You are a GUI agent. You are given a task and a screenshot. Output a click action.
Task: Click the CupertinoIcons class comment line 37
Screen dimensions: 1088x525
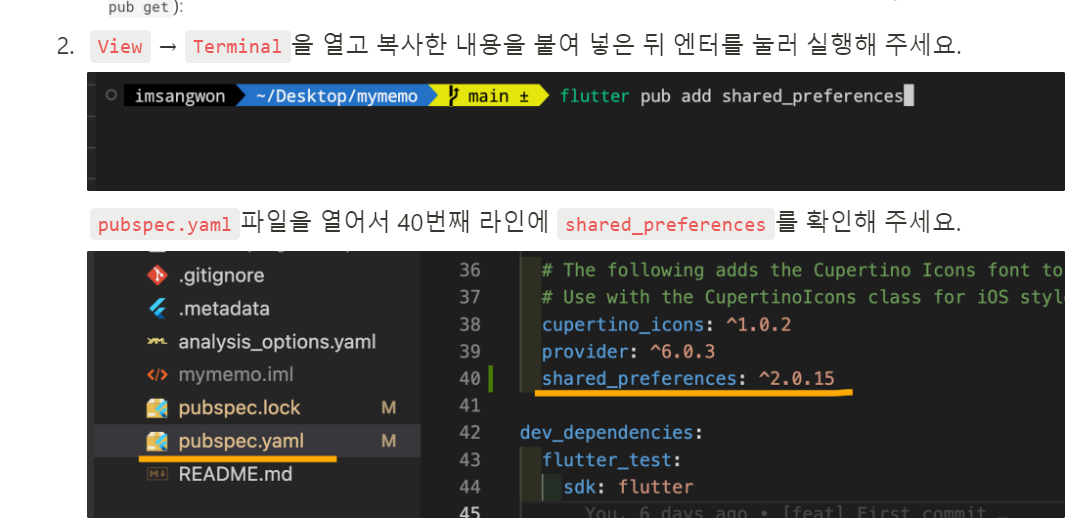(802, 297)
